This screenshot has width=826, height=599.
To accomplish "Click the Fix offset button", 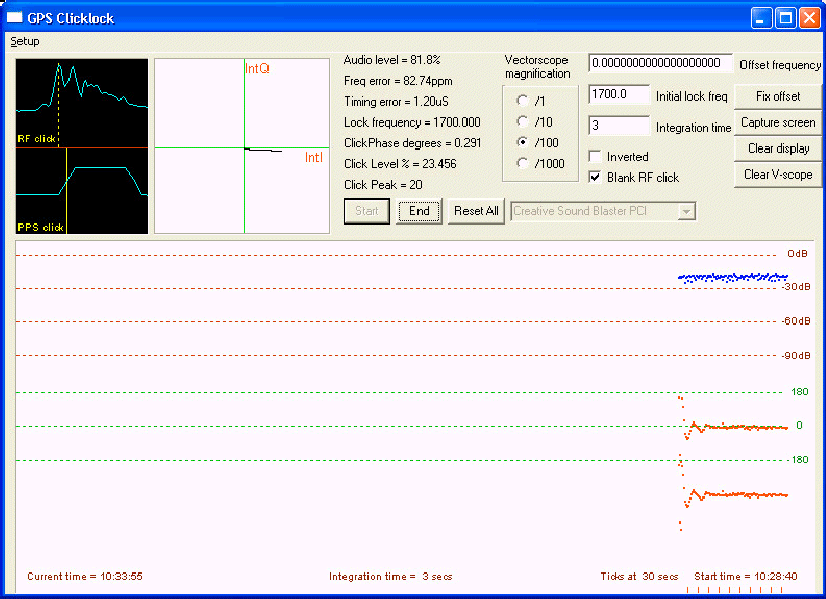I will [777, 97].
